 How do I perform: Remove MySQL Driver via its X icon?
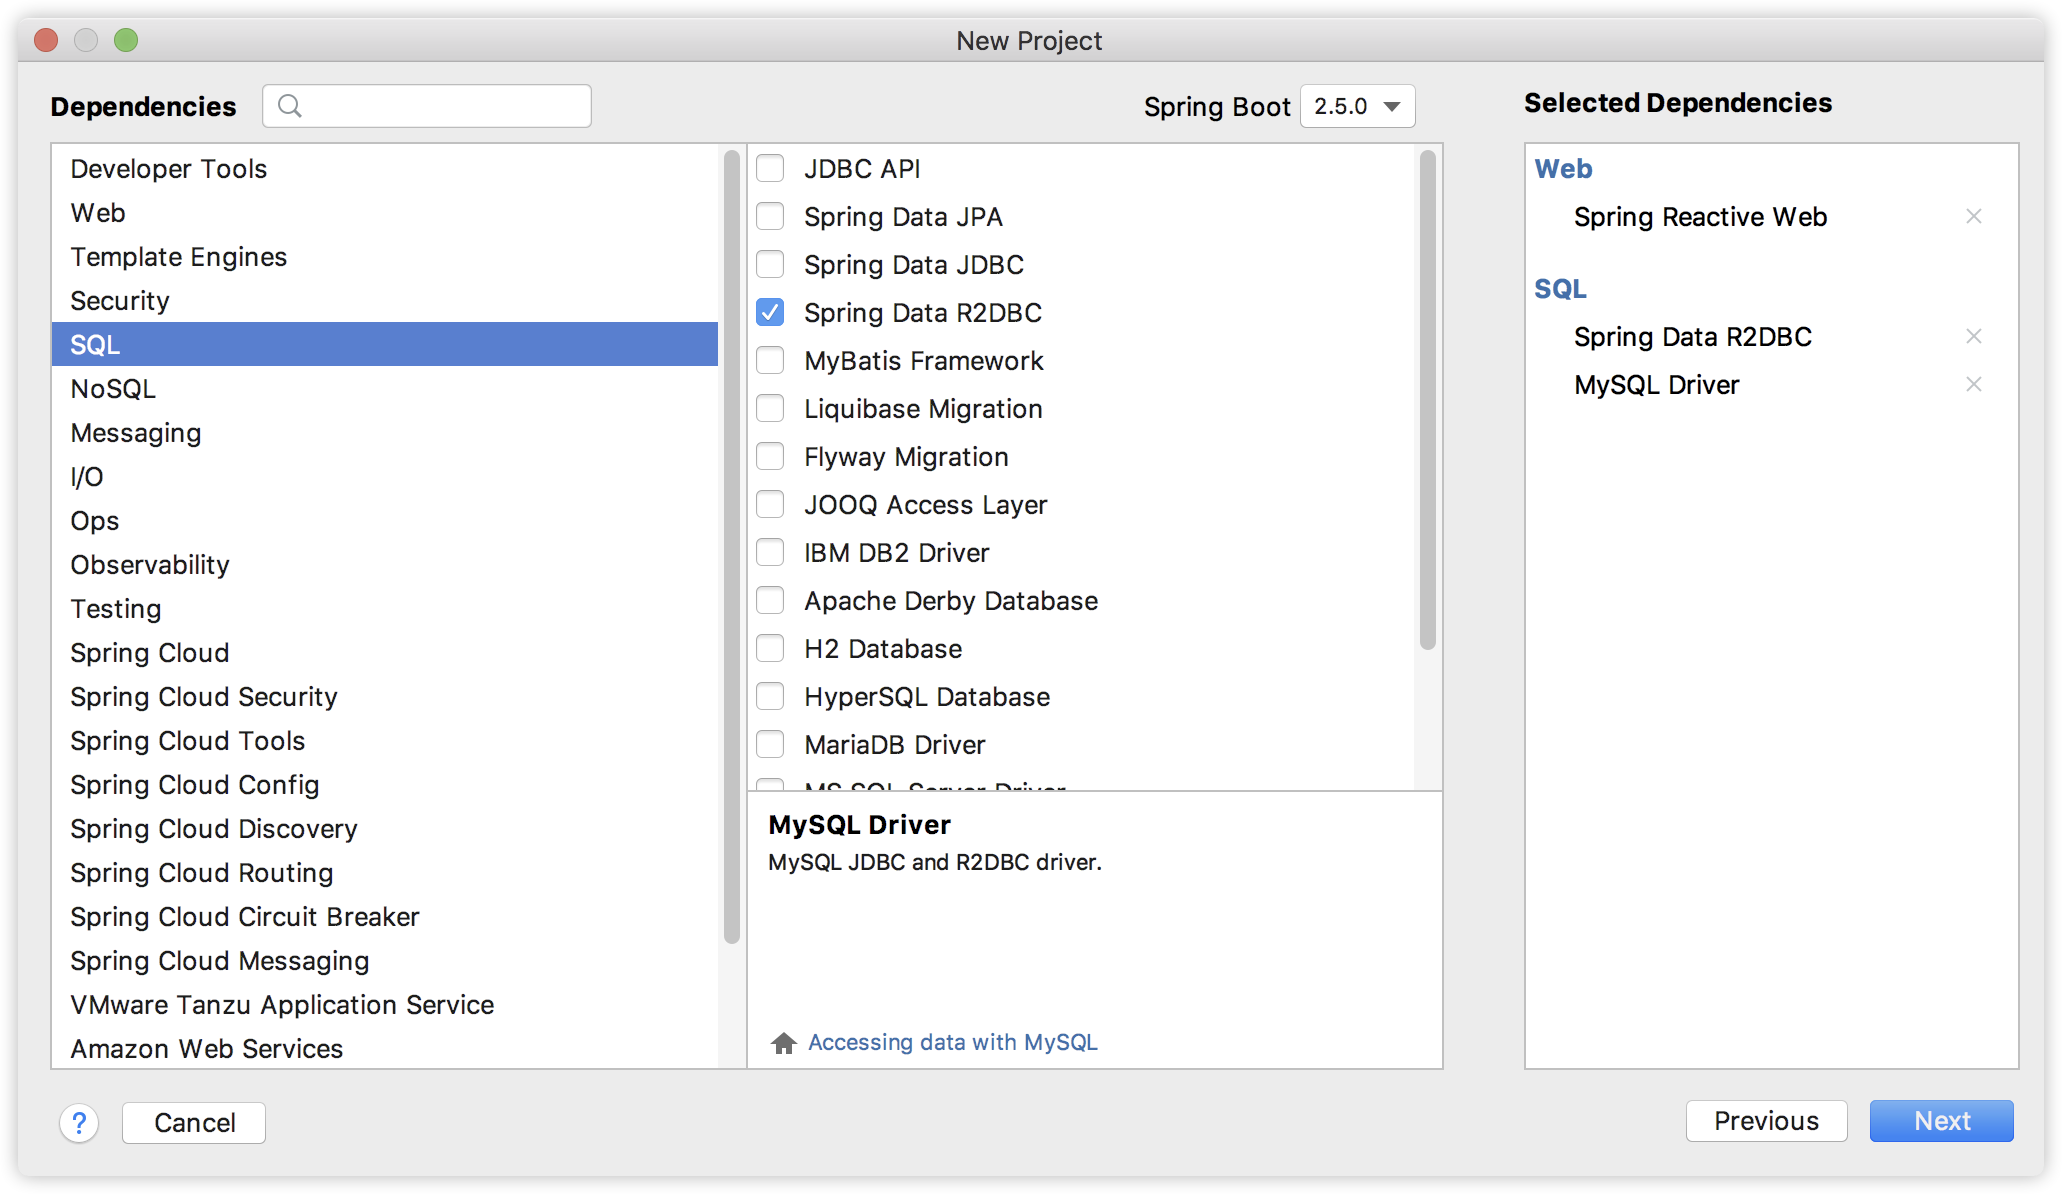[1973, 384]
